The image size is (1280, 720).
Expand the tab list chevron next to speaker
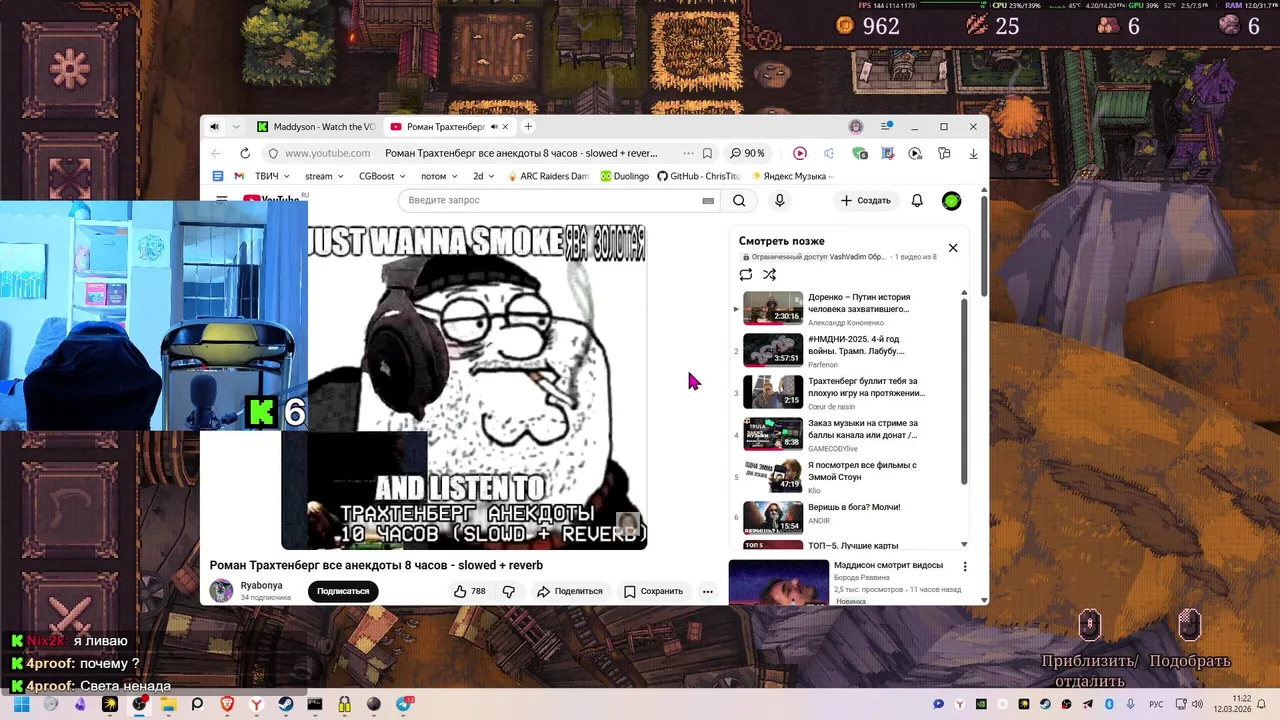pyautogui.click(x=236, y=127)
